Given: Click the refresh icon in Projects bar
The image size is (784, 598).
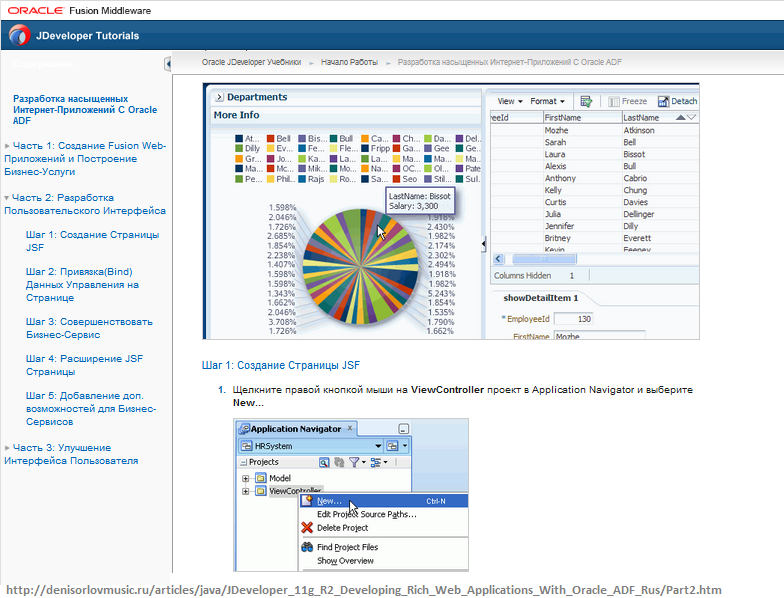Looking at the screenshot, I should (339, 462).
